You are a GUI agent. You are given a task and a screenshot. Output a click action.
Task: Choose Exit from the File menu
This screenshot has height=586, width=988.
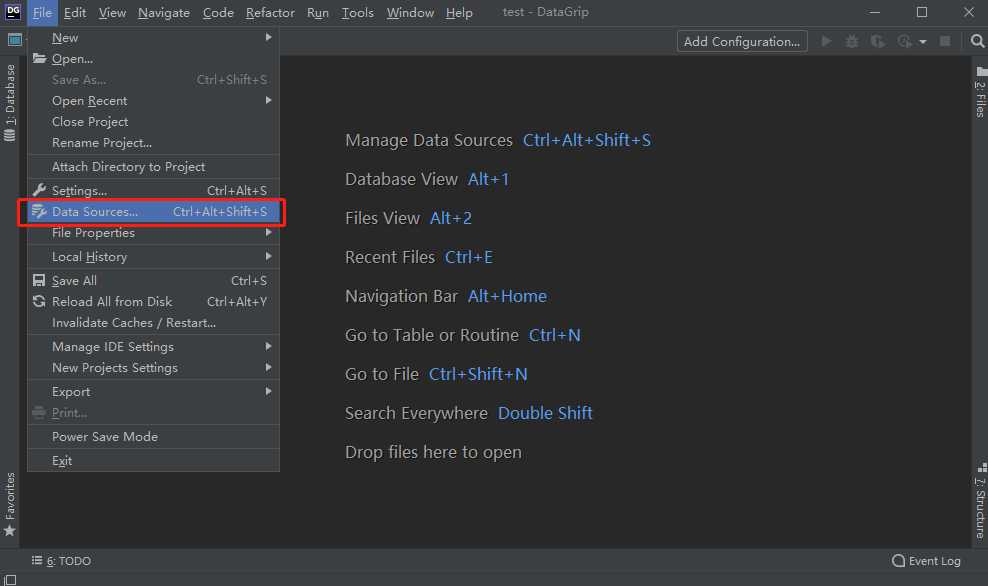tap(153, 461)
